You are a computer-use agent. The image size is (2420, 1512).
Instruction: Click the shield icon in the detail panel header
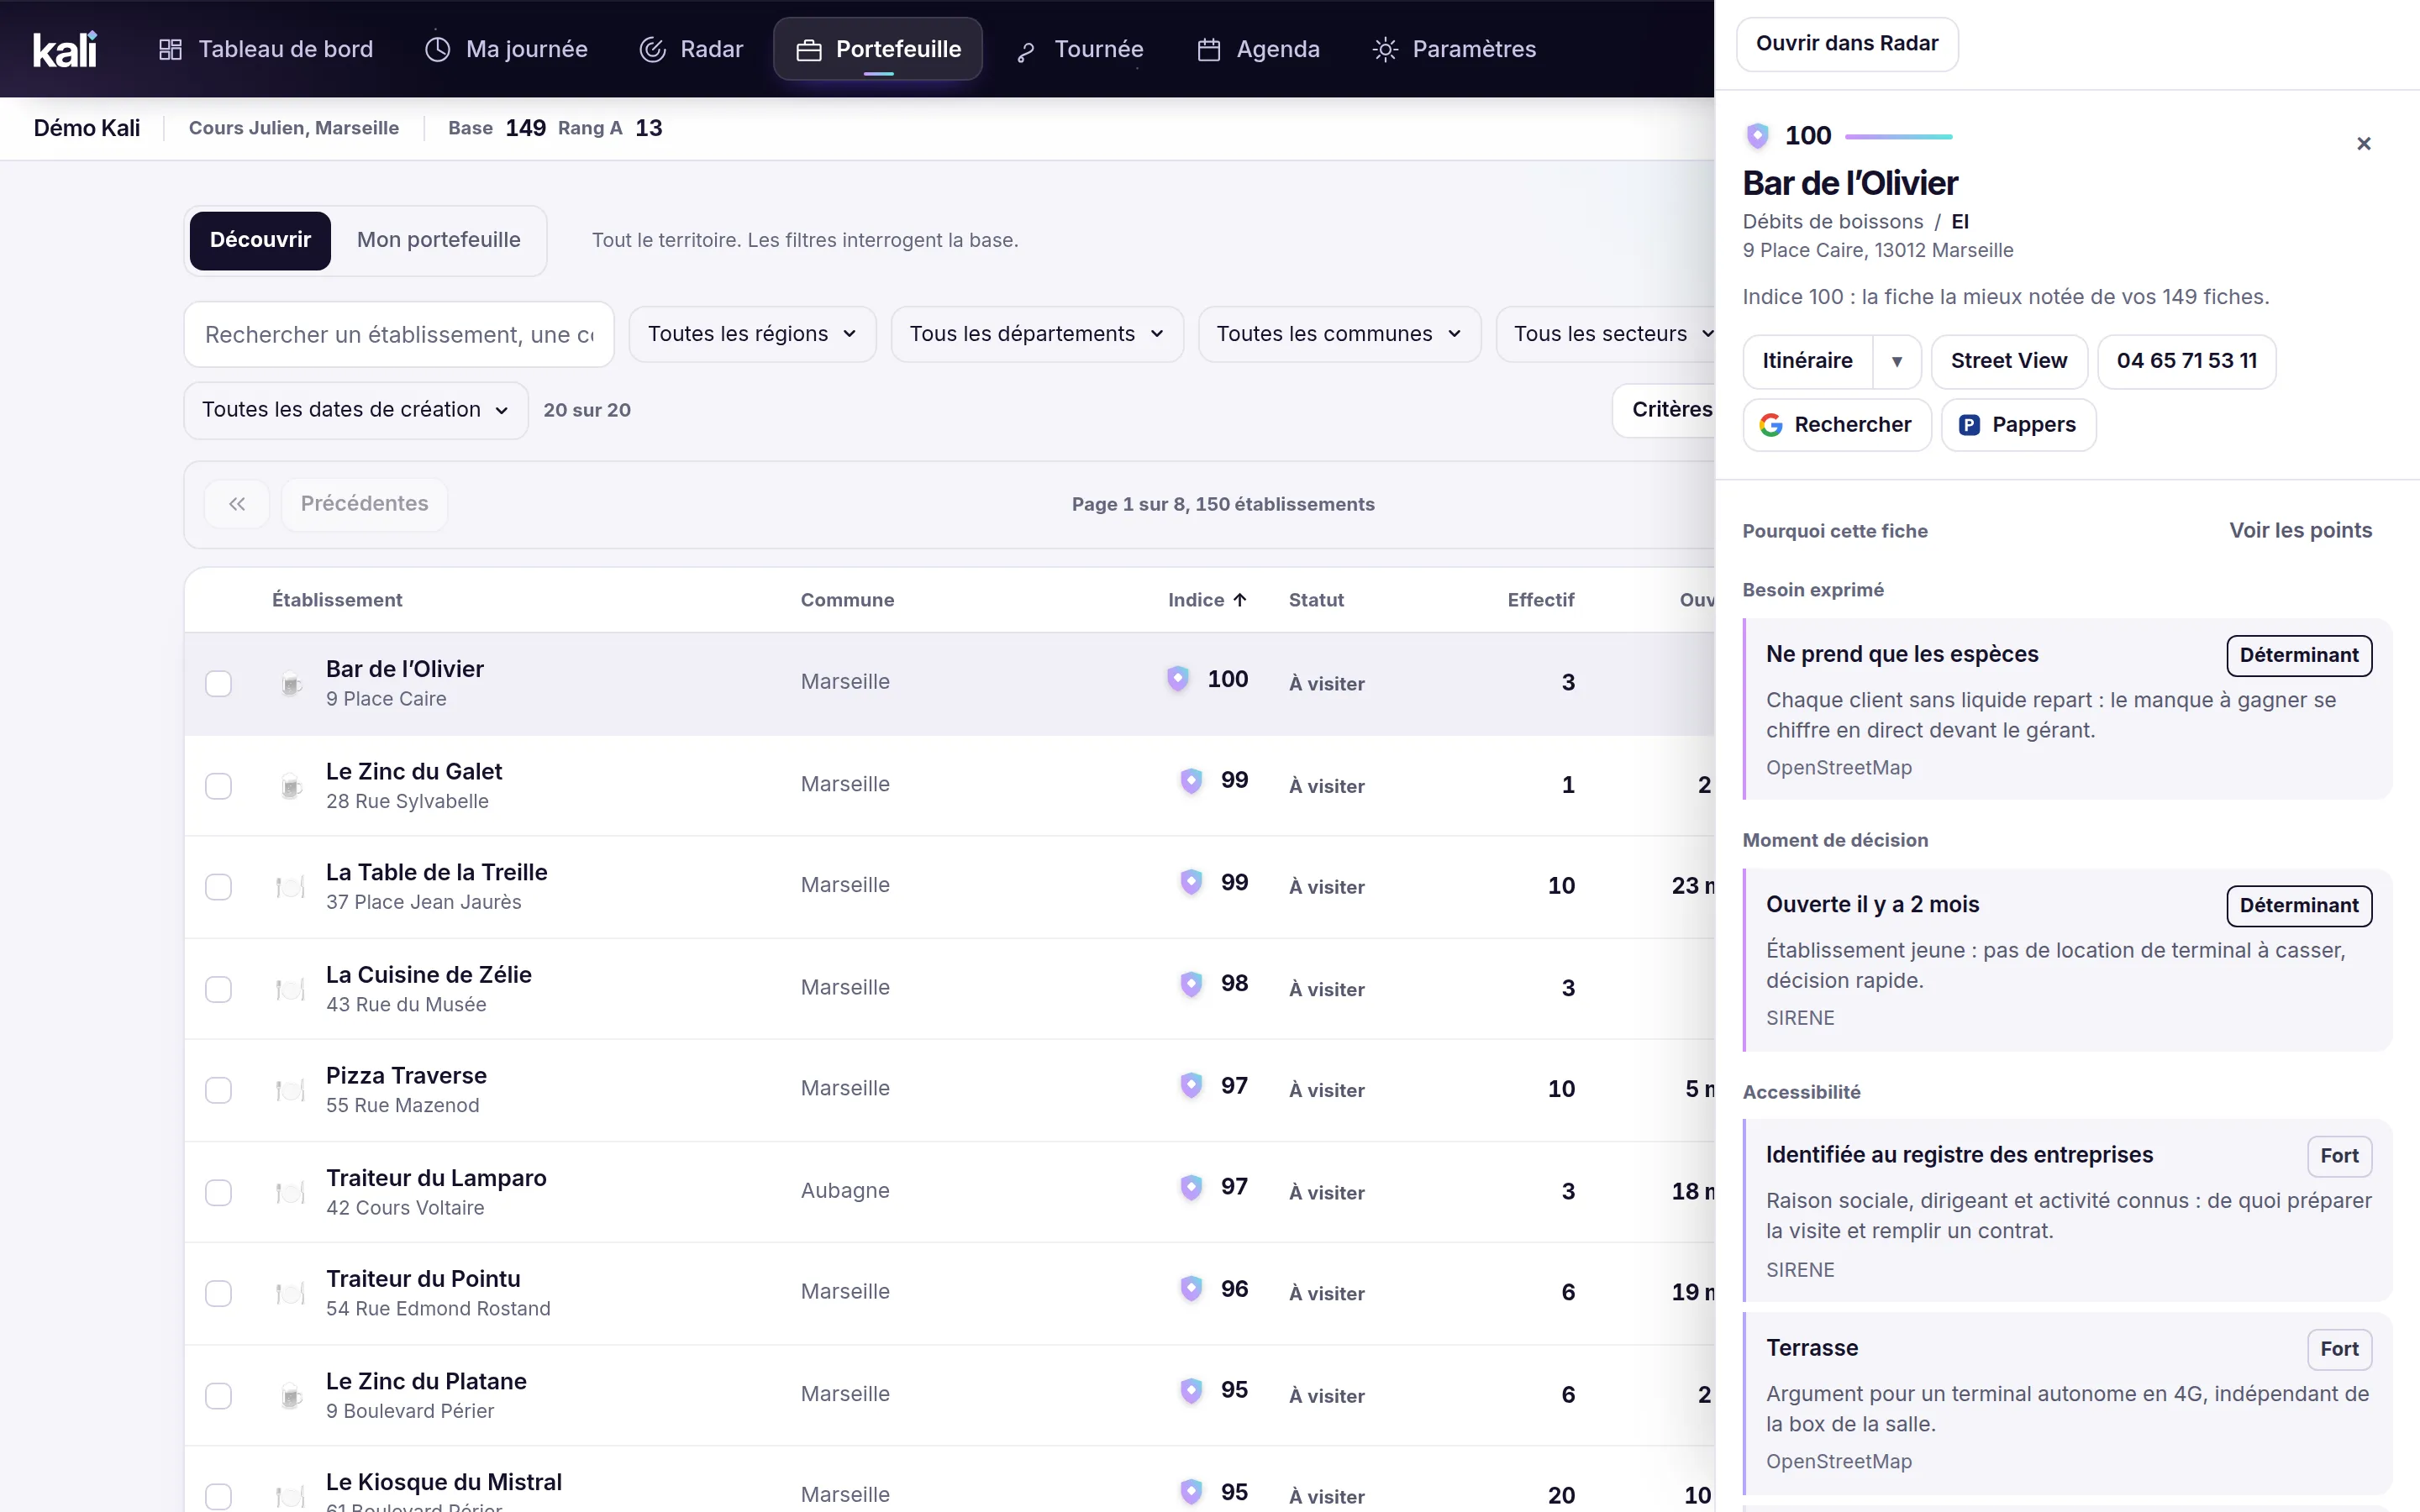click(1757, 136)
